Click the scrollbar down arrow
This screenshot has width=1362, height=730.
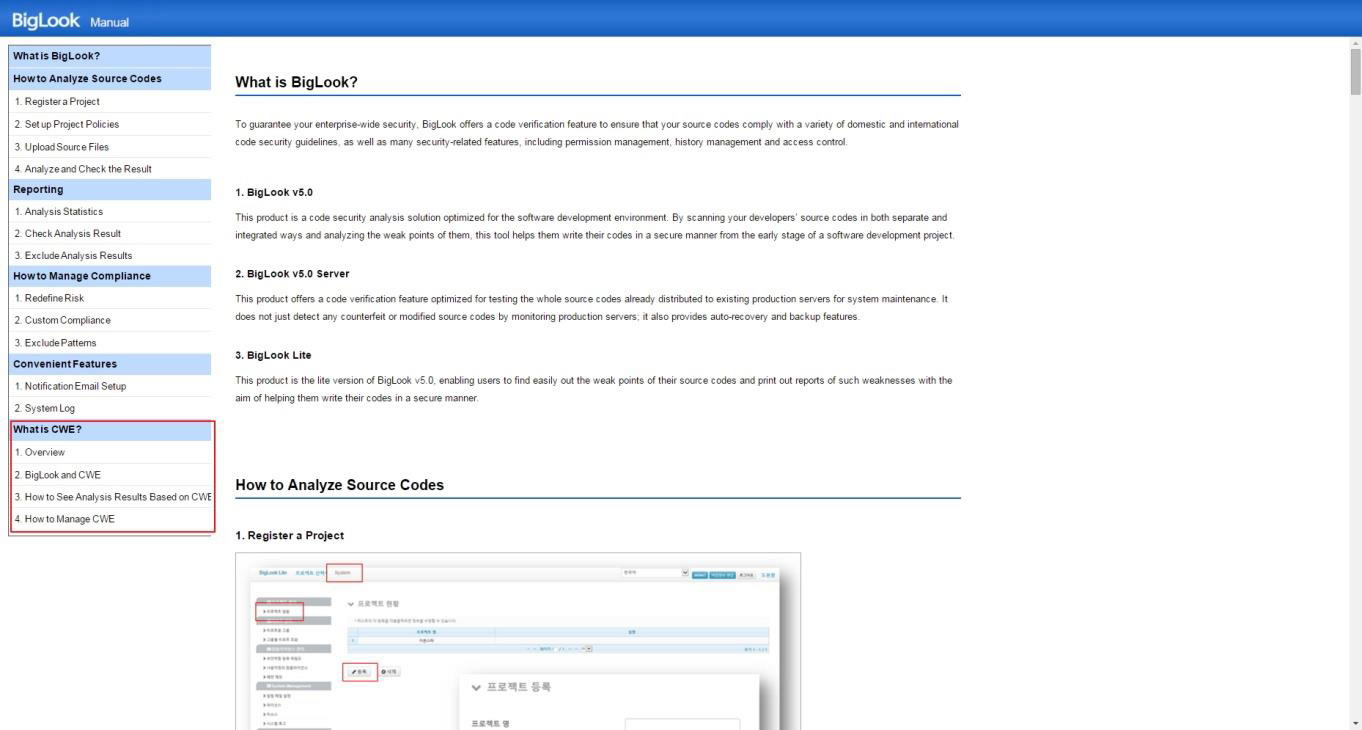click(x=1356, y=722)
